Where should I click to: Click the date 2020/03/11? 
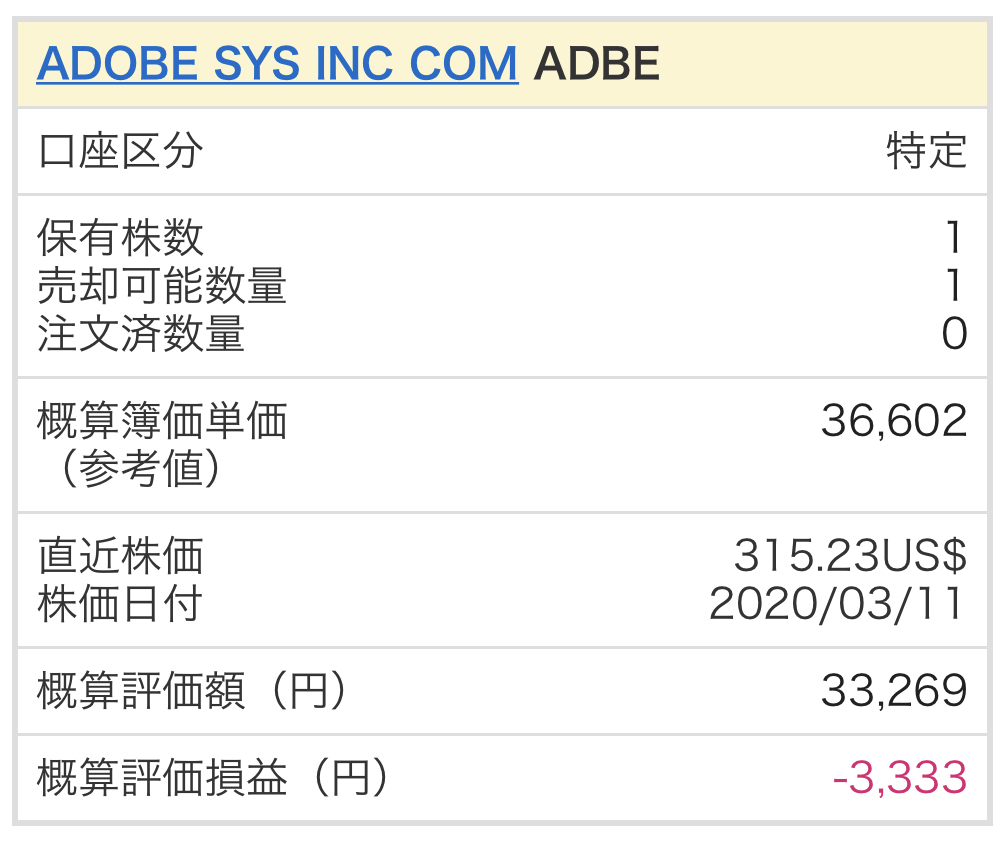[836, 604]
